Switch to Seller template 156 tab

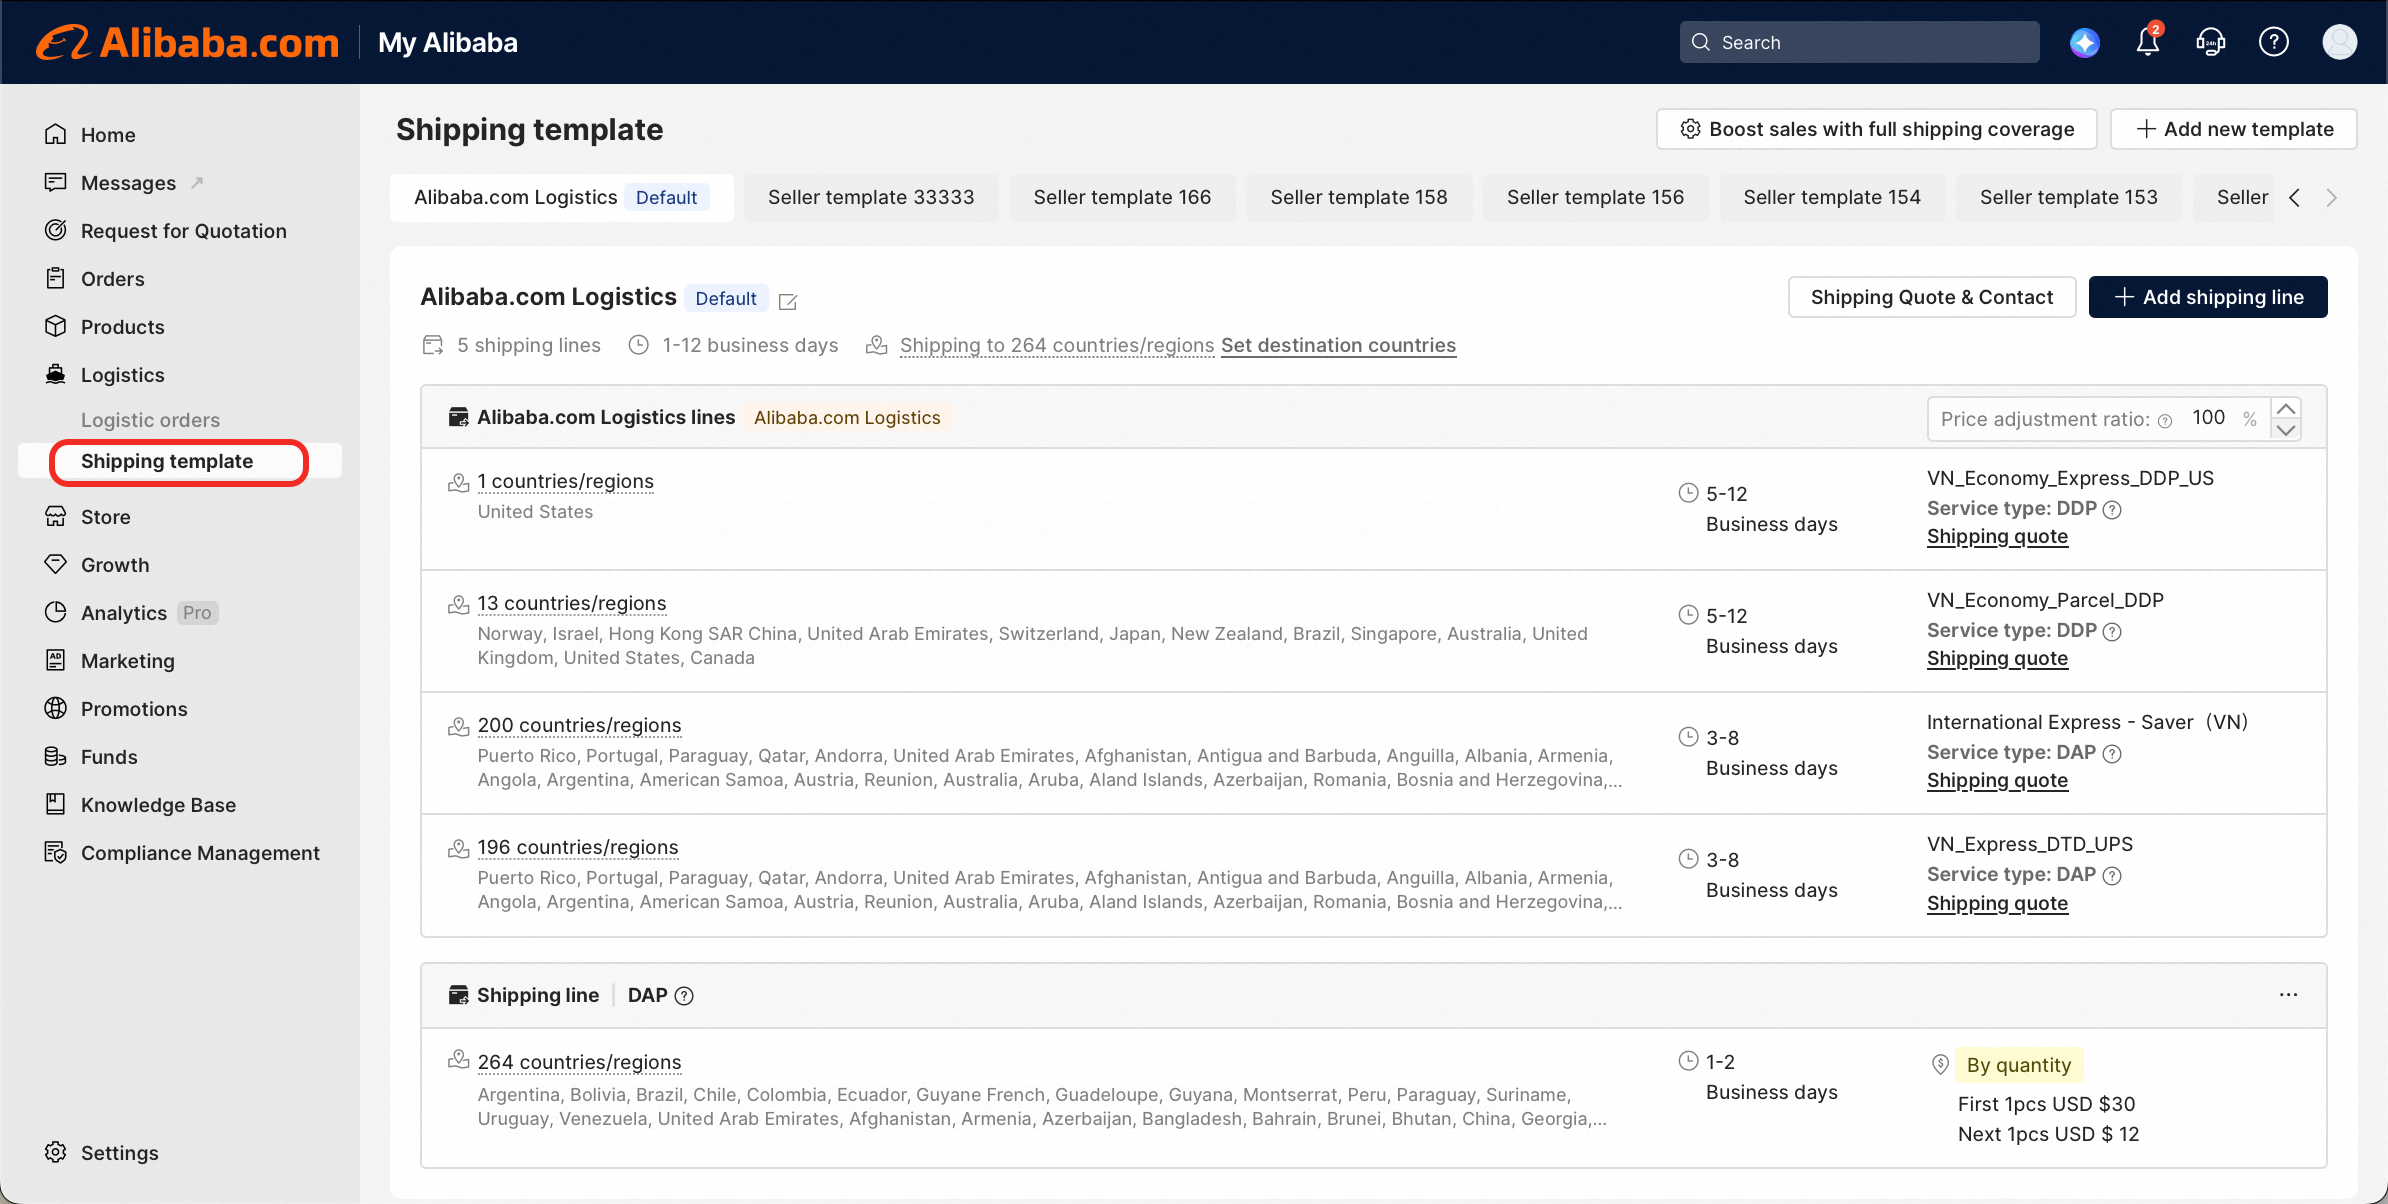click(1595, 197)
